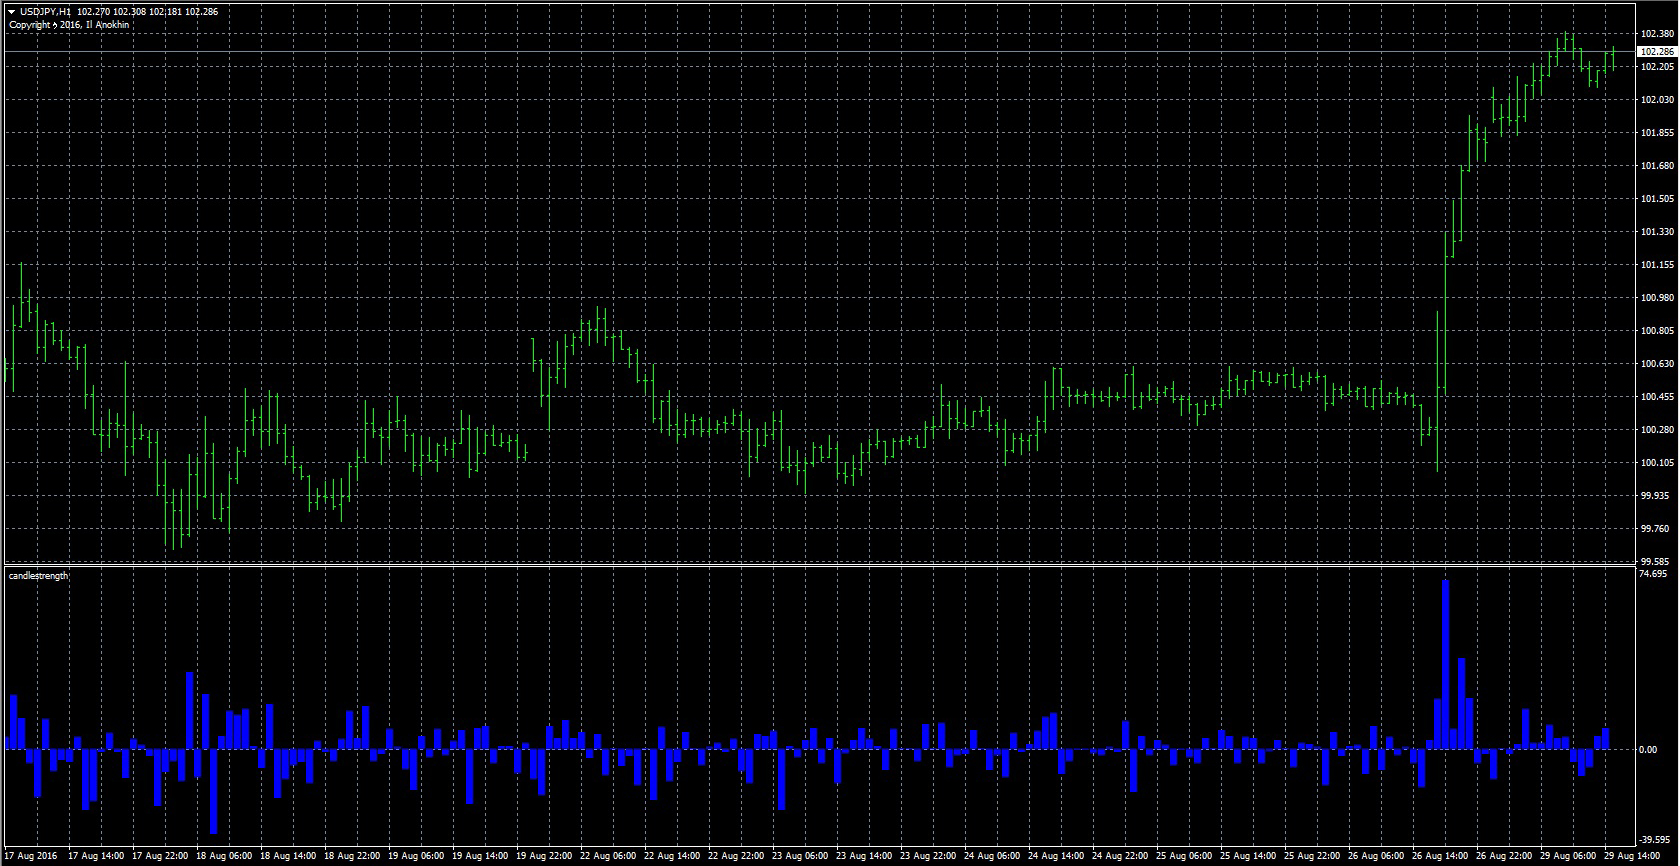Click the 24 Aug 14:00 time label
Screen dimensions: 1680x866
point(1057,856)
